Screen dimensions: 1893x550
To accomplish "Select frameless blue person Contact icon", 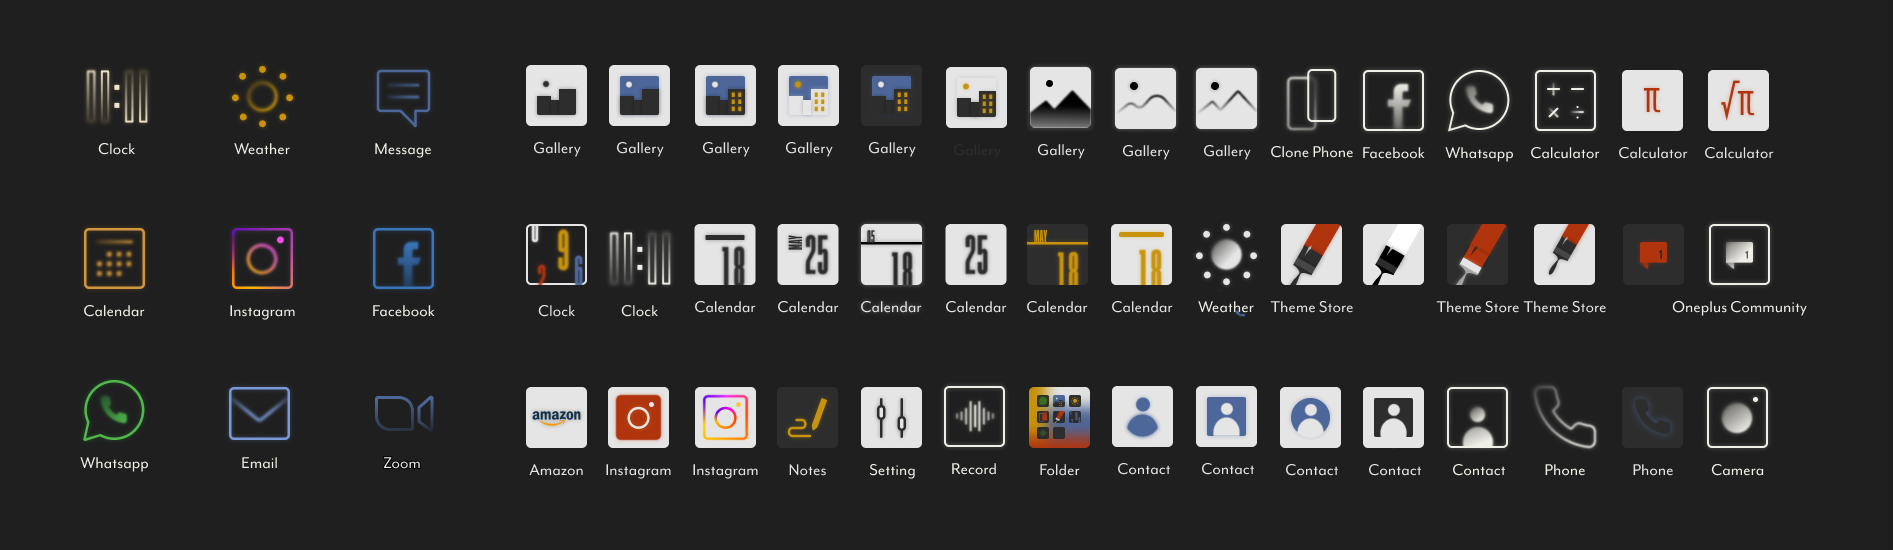I will click(x=1143, y=416).
